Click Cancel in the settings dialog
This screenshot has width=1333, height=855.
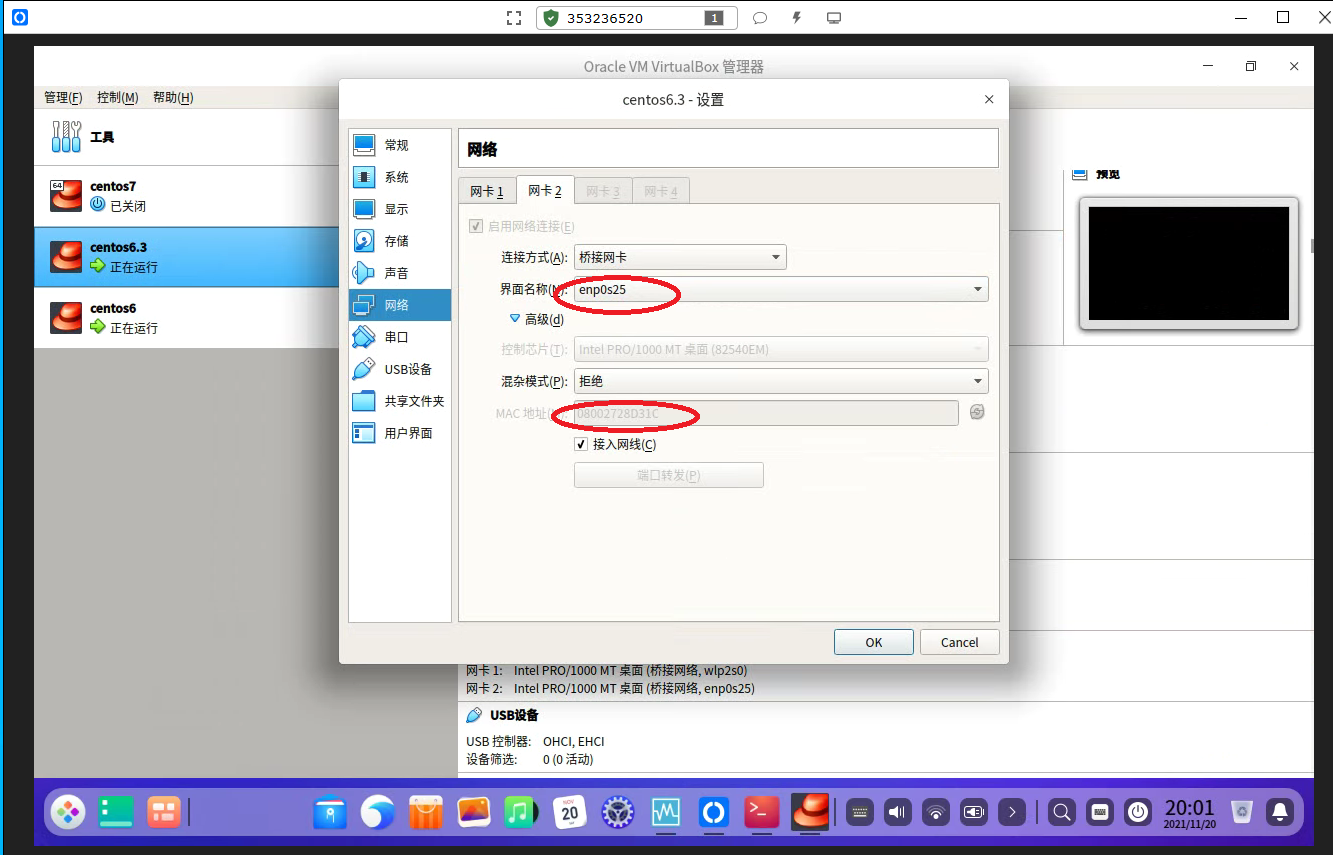[x=960, y=642]
